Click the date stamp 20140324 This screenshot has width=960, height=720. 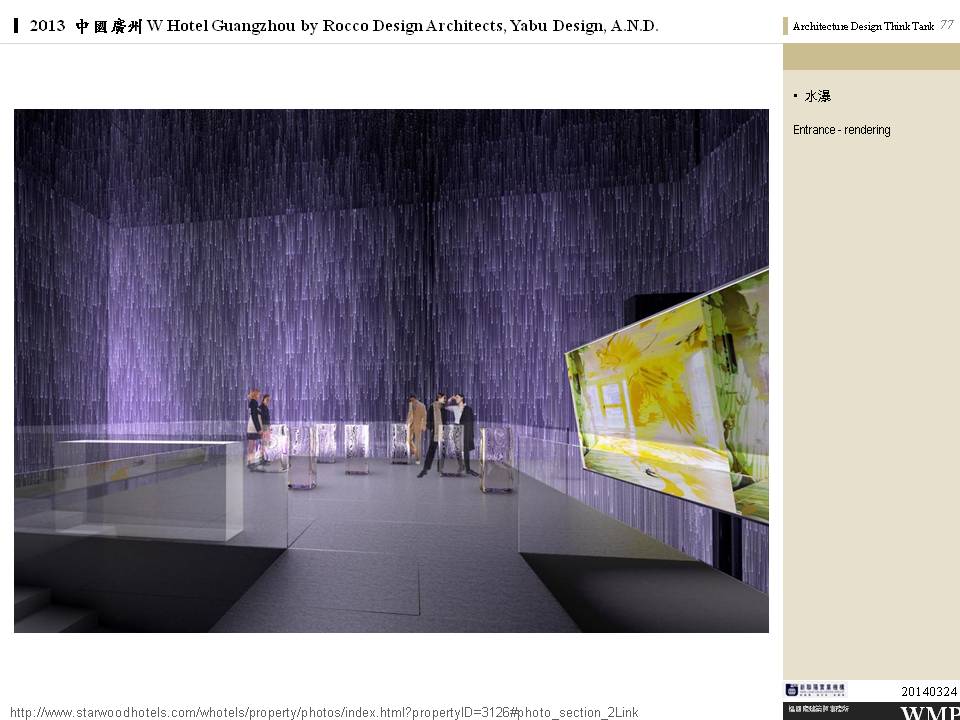click(x=928, y=691)
